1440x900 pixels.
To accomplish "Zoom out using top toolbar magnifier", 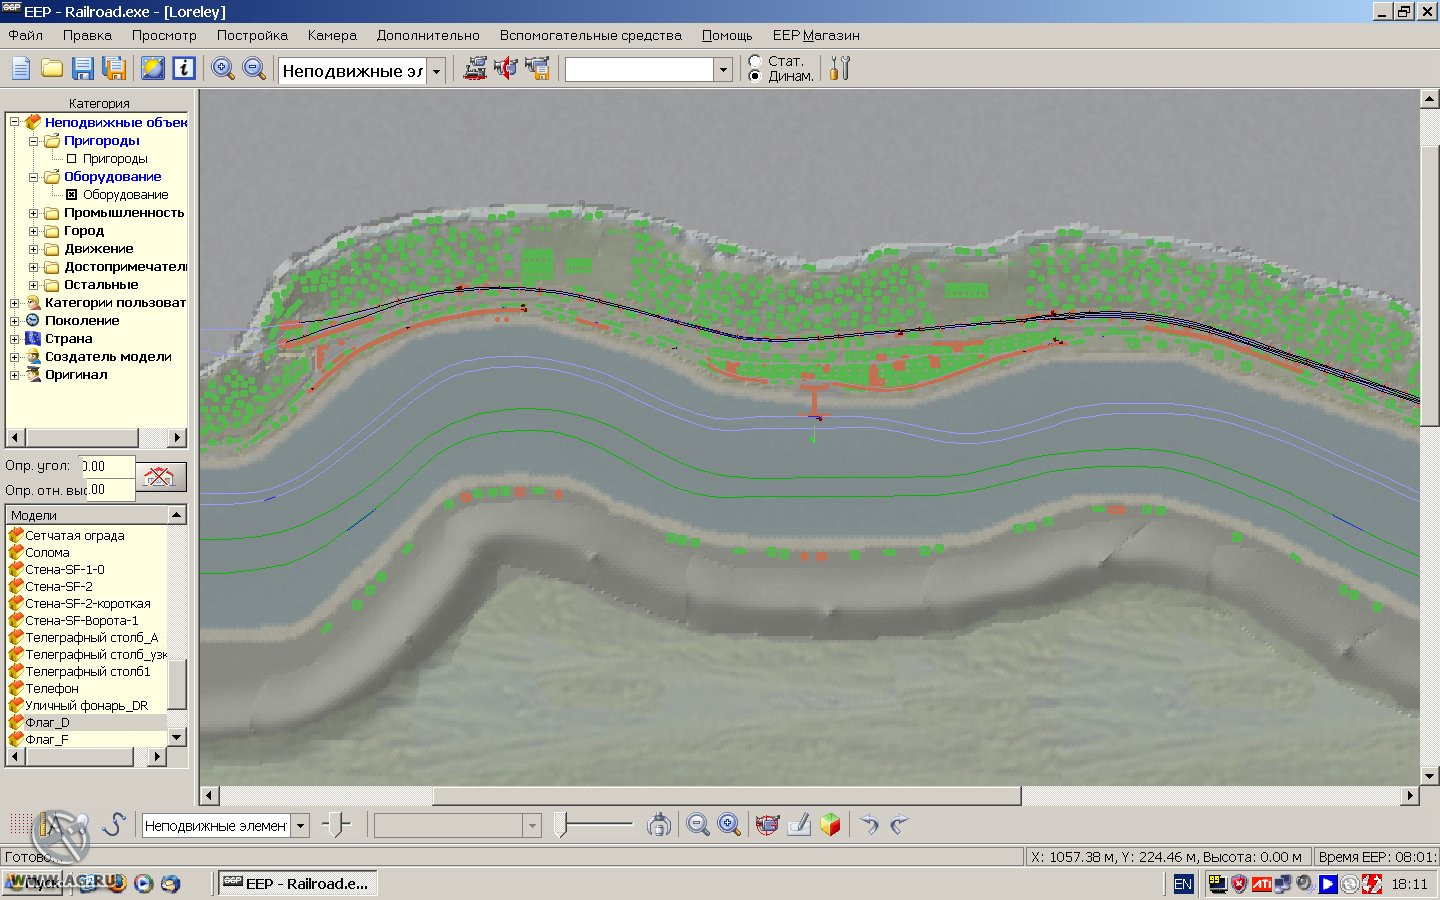I will [x=255, y=68].
